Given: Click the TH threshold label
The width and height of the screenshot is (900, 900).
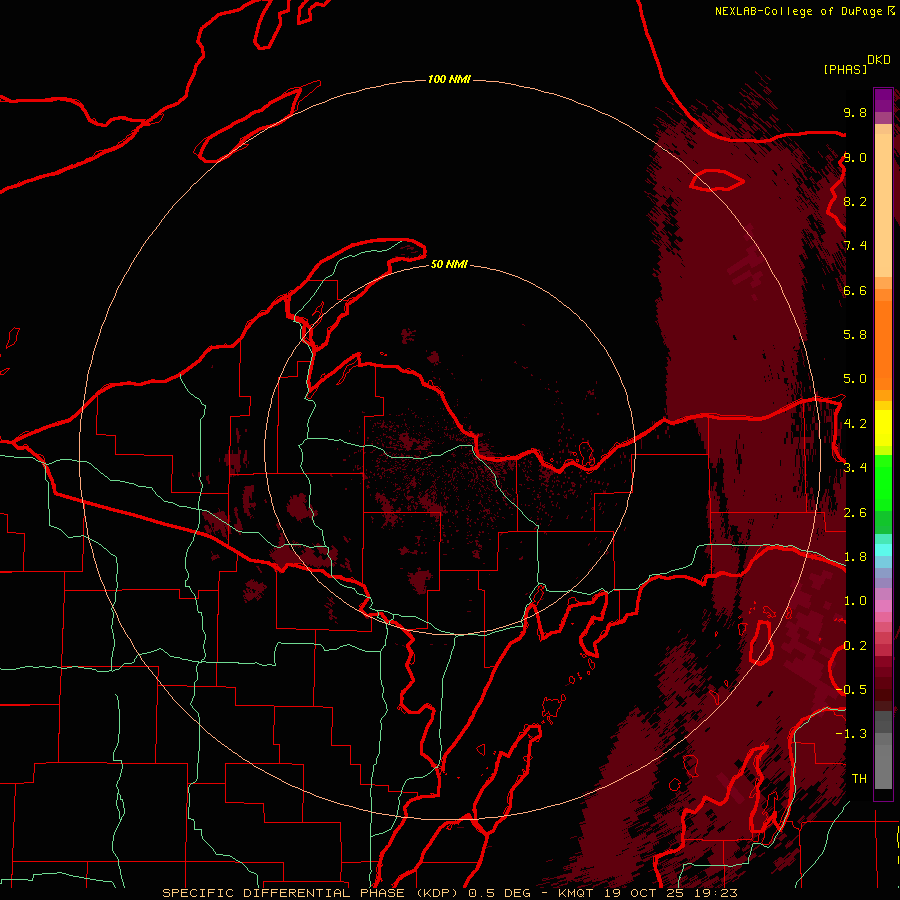Looking at the screenshot, I should pyautogui.click(x=859, y=779).
